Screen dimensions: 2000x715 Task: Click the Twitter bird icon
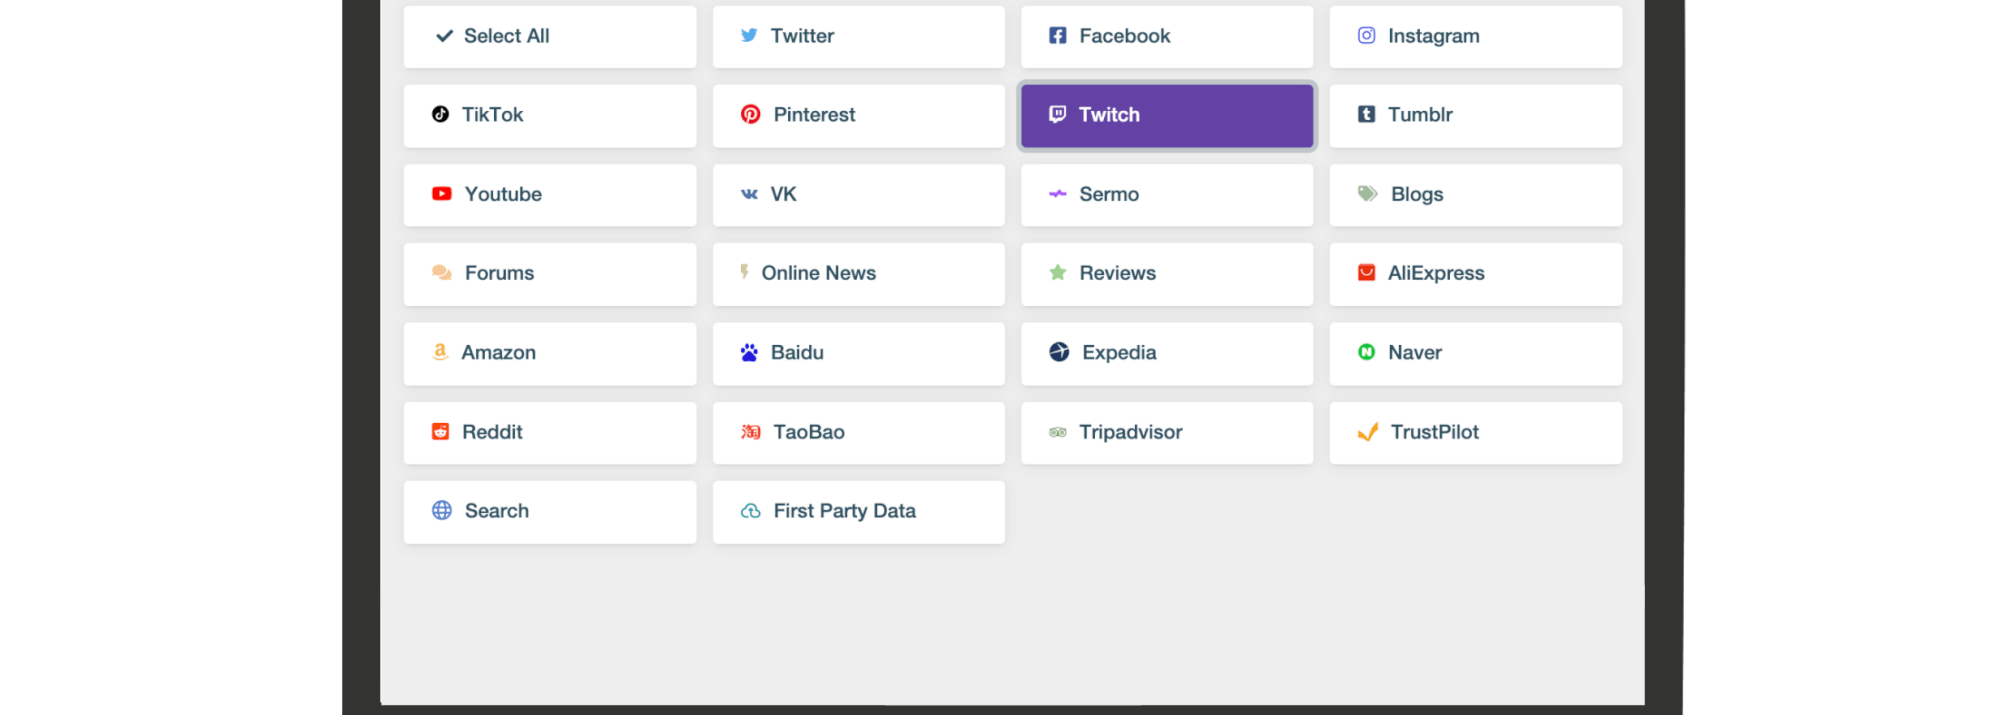[x=749, y=36]
